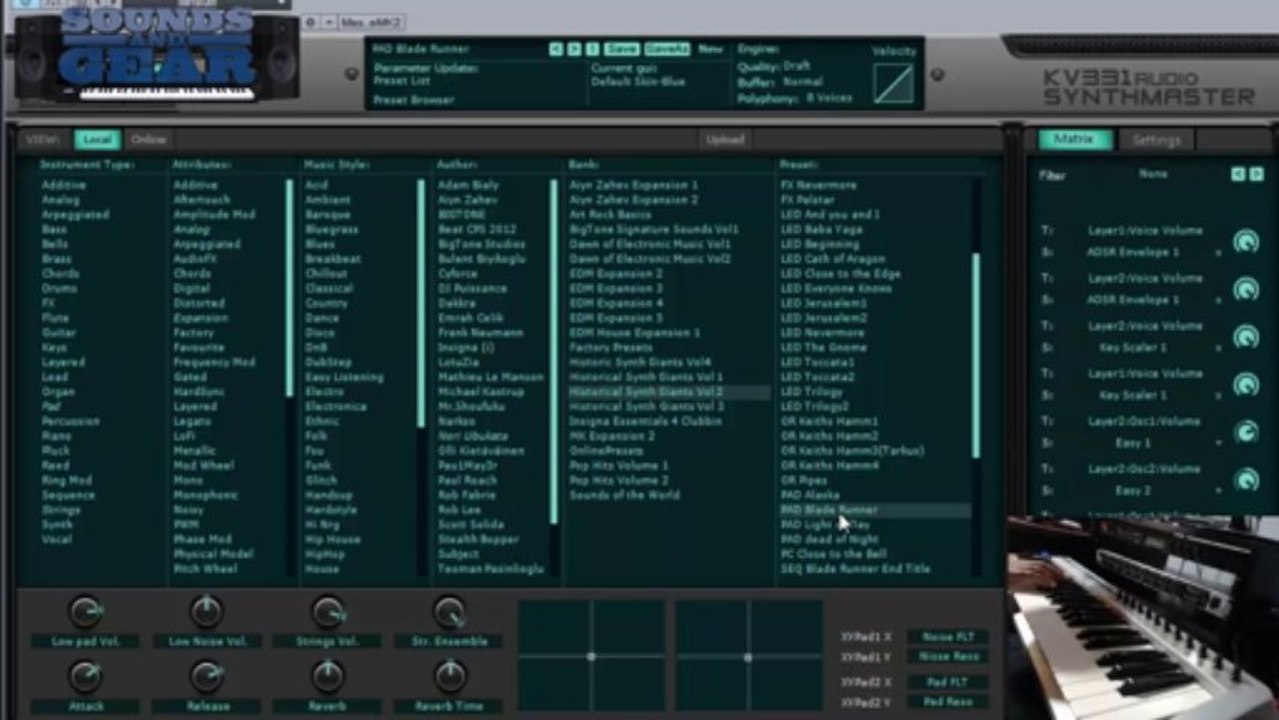The image size is (1279, 720).
Task: Select the Preset Browser option
Action: pyautogui.click(x=413, y=100)
